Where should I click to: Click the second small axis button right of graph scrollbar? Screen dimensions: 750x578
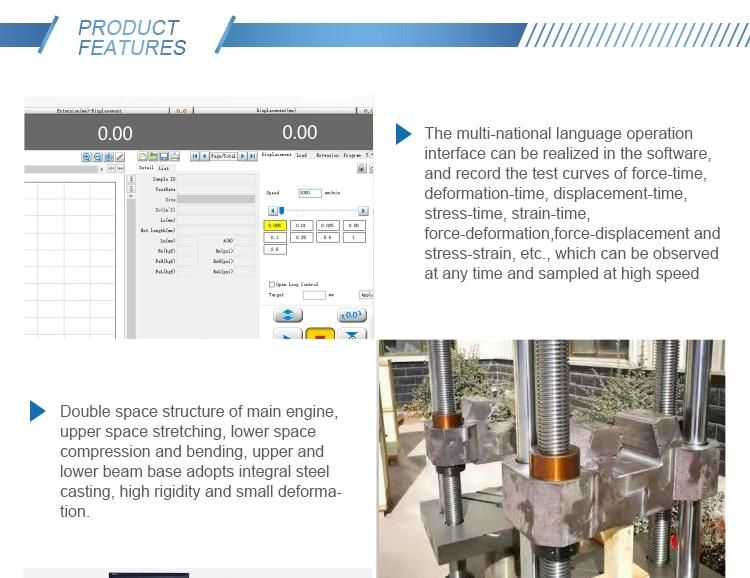tap(121, 168)
